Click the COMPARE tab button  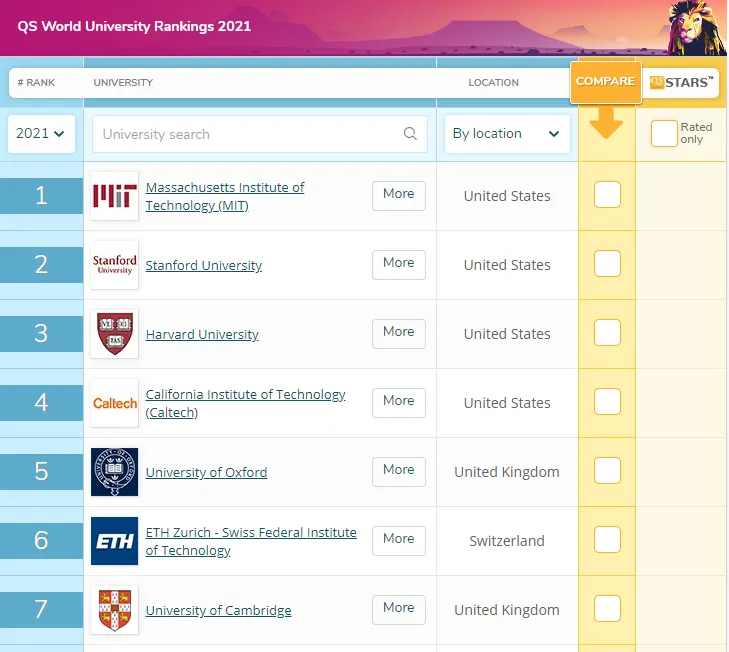pyautogui.click(x=605, y=82)
